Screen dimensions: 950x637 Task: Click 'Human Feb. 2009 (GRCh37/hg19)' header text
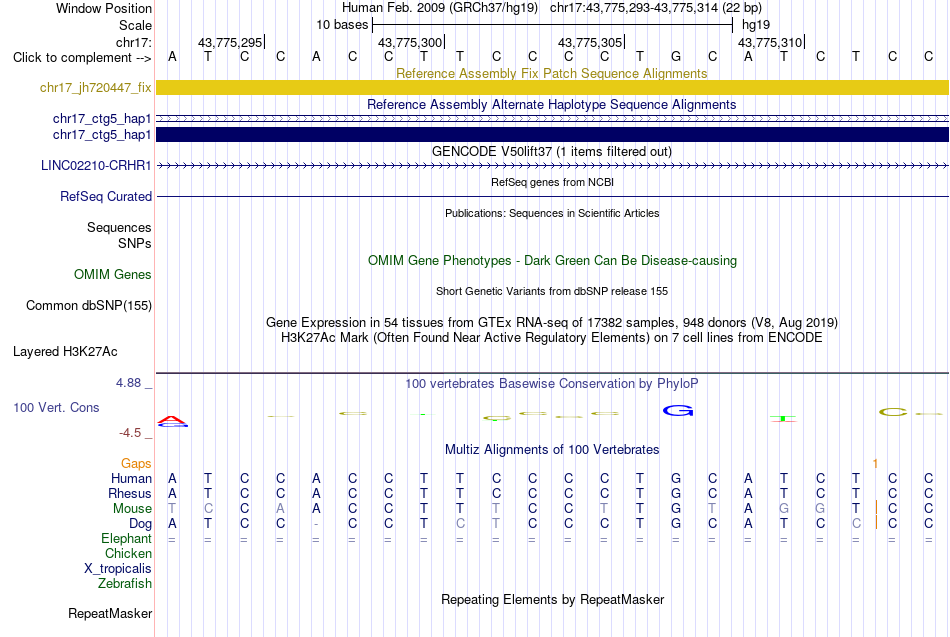pos(440,8)
